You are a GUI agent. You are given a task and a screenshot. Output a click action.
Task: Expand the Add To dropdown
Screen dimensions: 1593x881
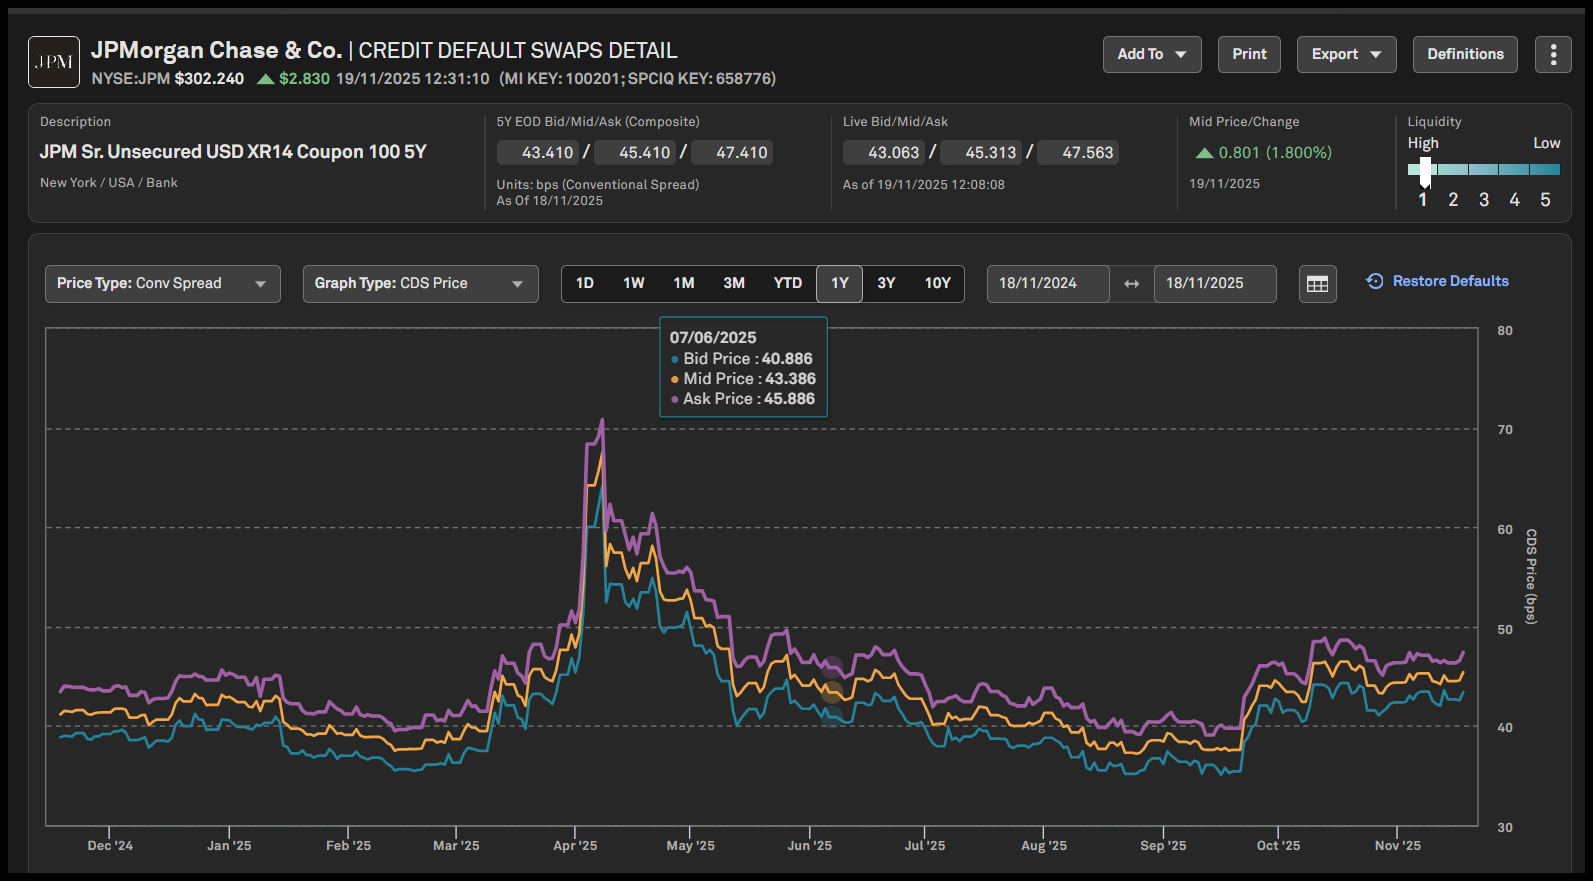pos(1151,54)
